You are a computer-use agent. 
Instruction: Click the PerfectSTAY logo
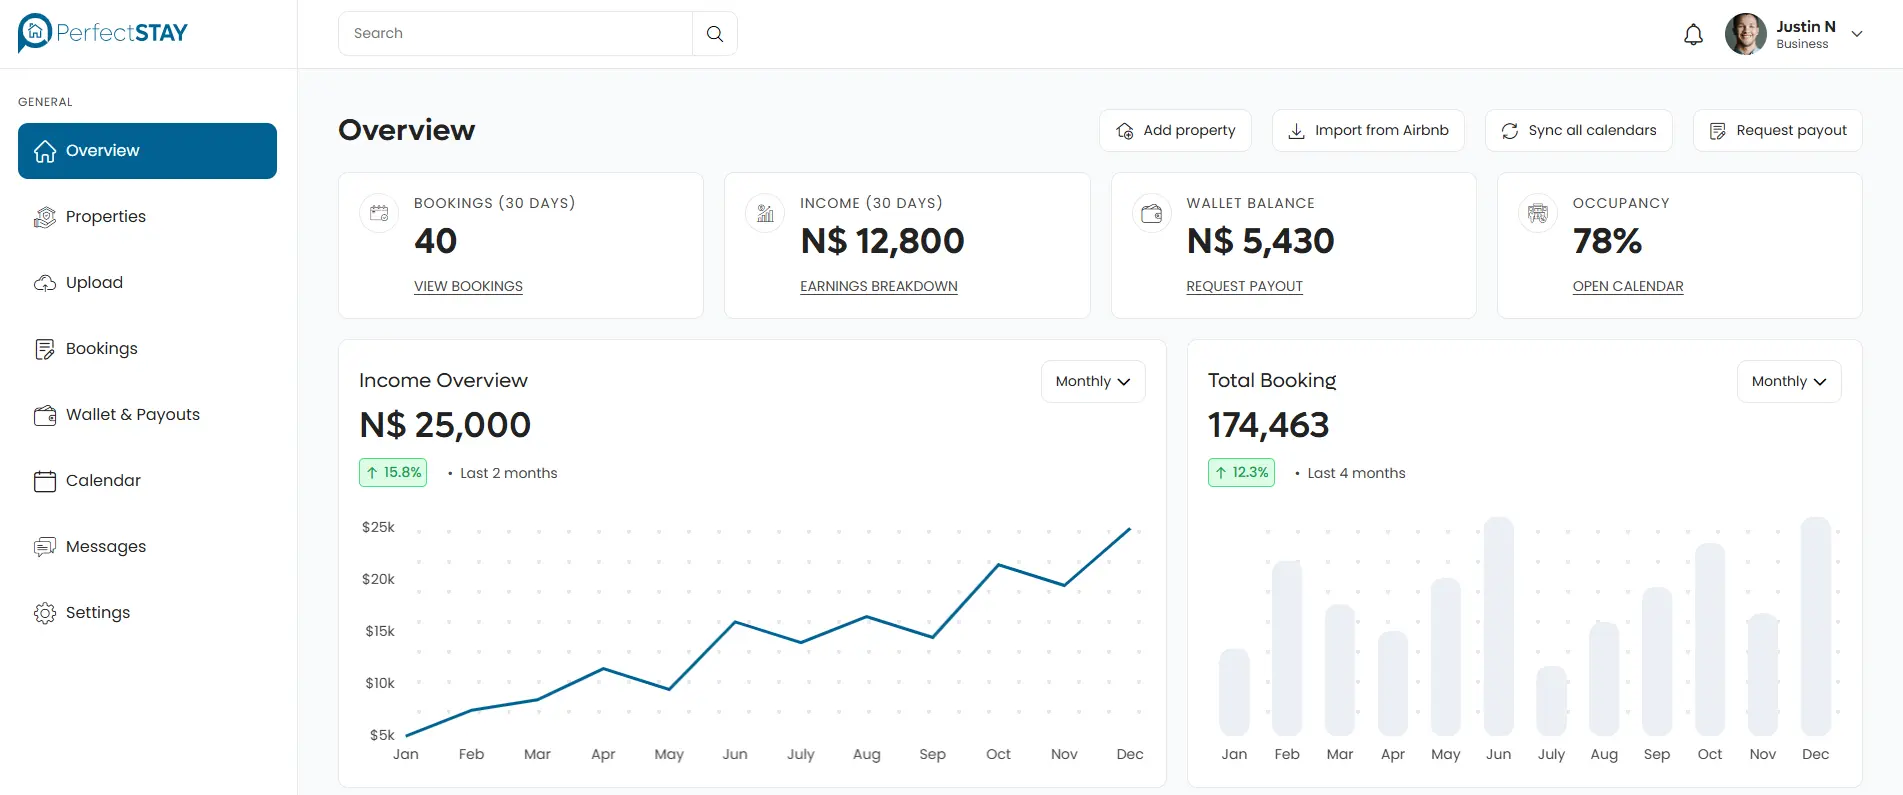click(103, 33)
